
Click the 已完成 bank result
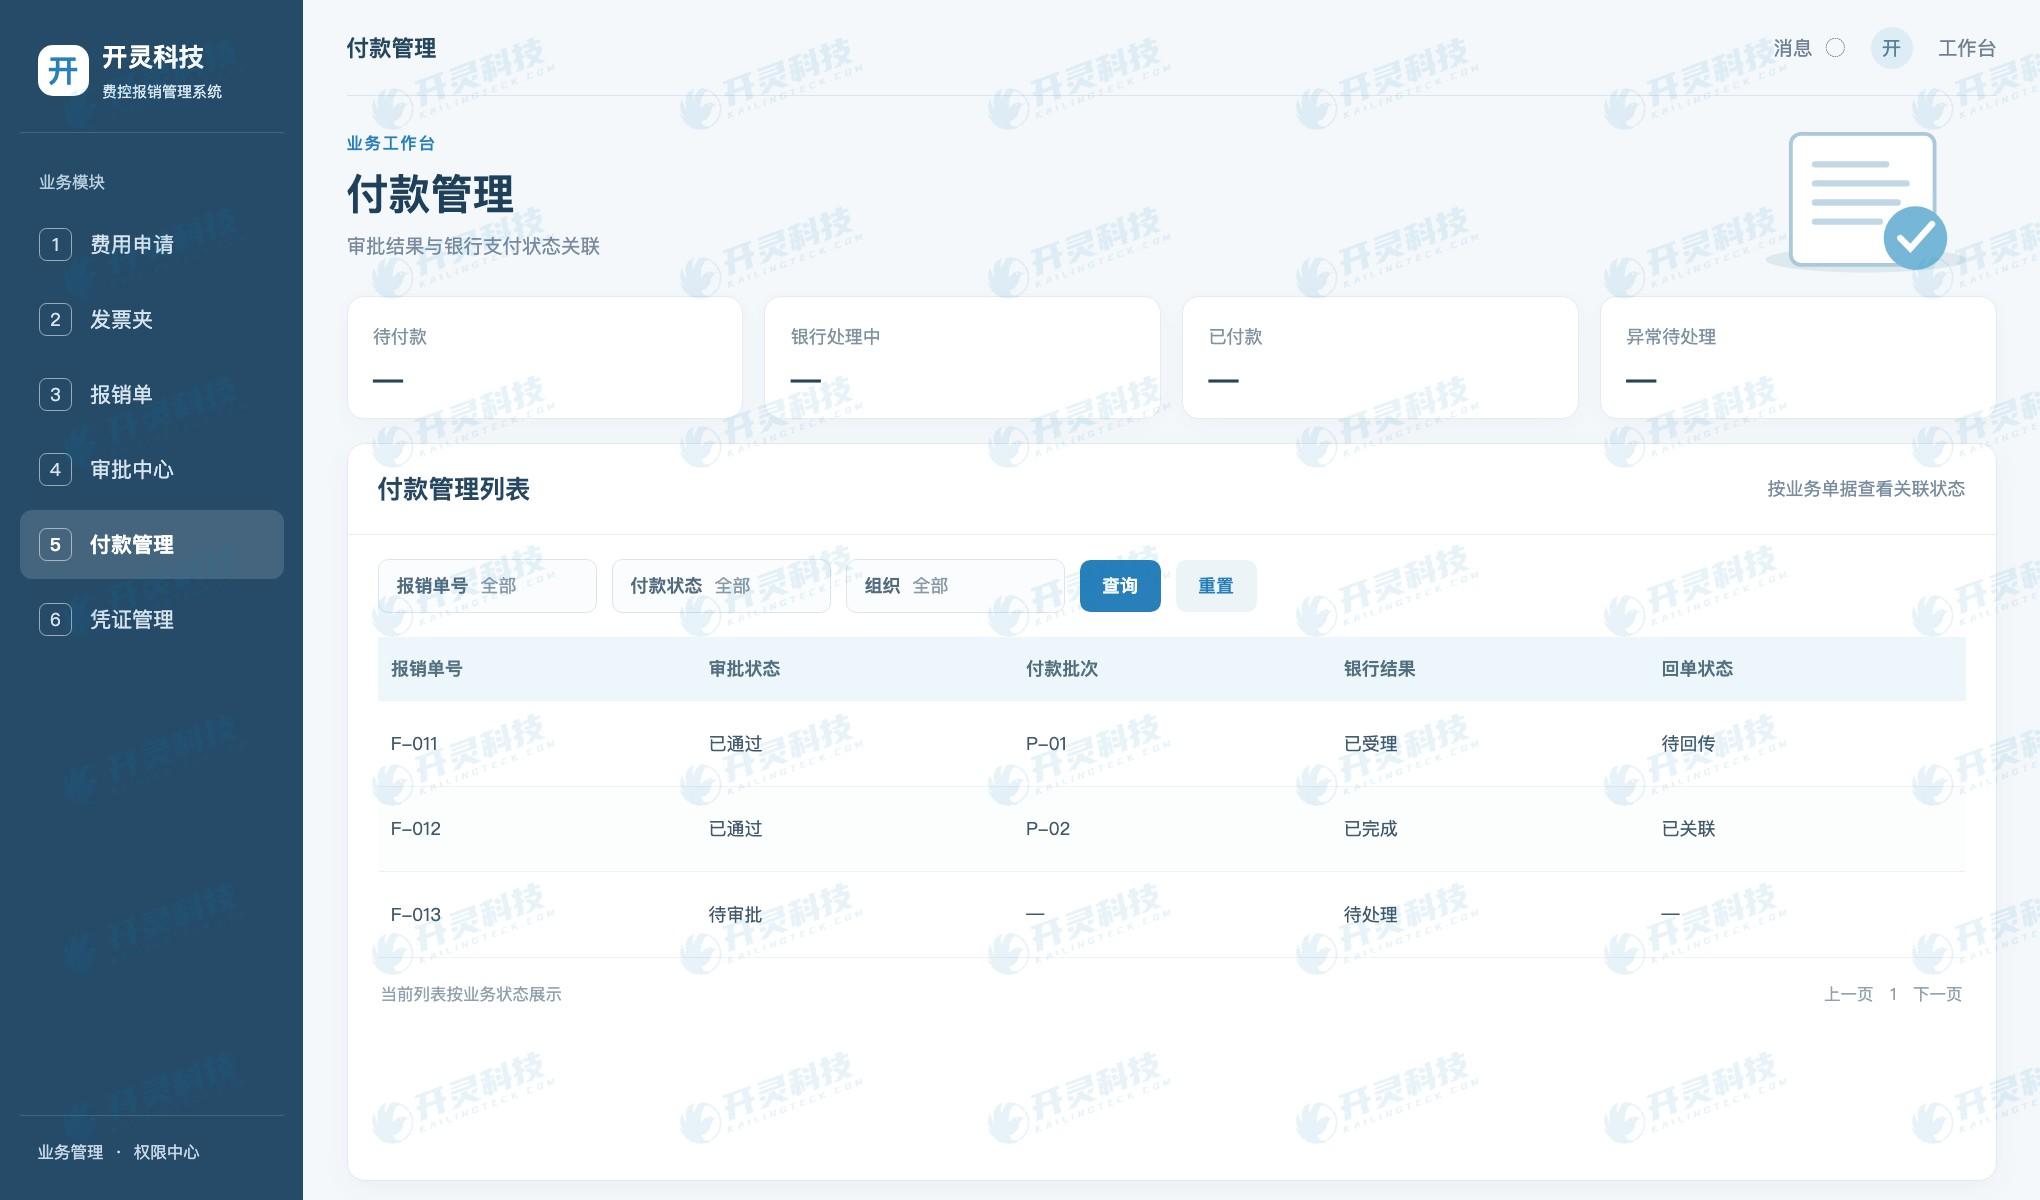point(1370,829)
